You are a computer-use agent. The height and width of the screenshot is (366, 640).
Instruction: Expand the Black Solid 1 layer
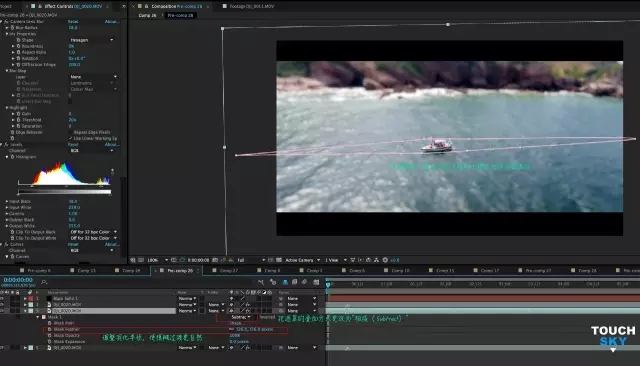(25, 299)
